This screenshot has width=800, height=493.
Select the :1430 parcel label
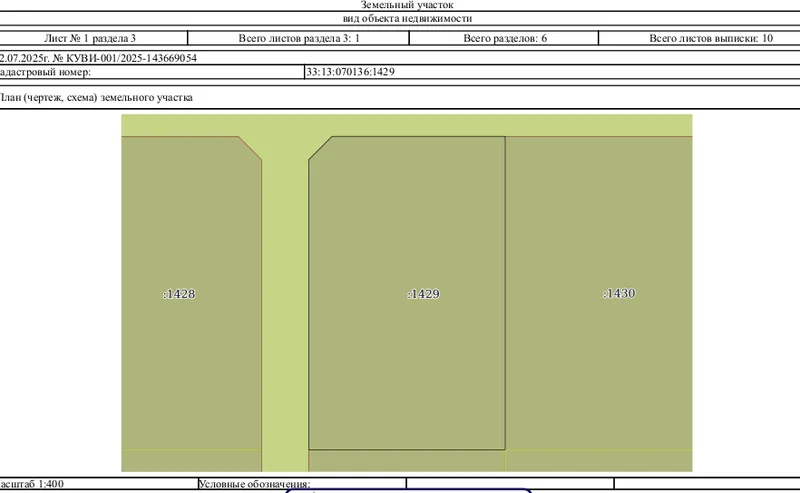click(619, 293)
